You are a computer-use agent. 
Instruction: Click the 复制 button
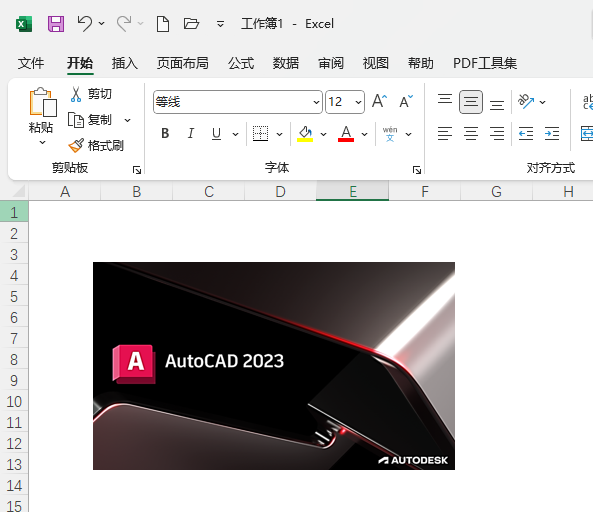pos(90,120)
